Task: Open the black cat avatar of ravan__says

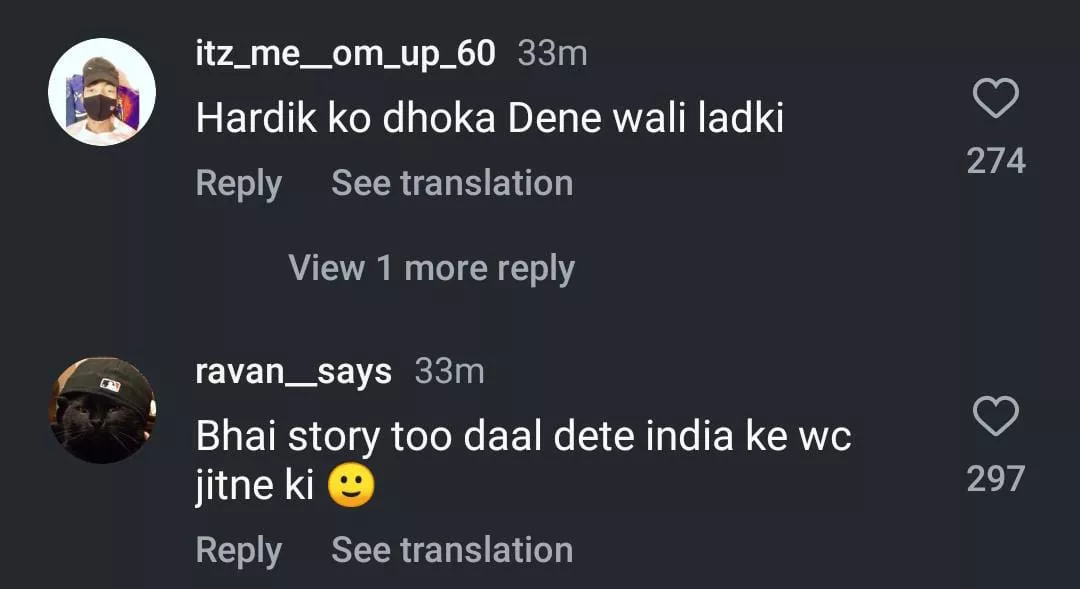Action: click(102, 410)
